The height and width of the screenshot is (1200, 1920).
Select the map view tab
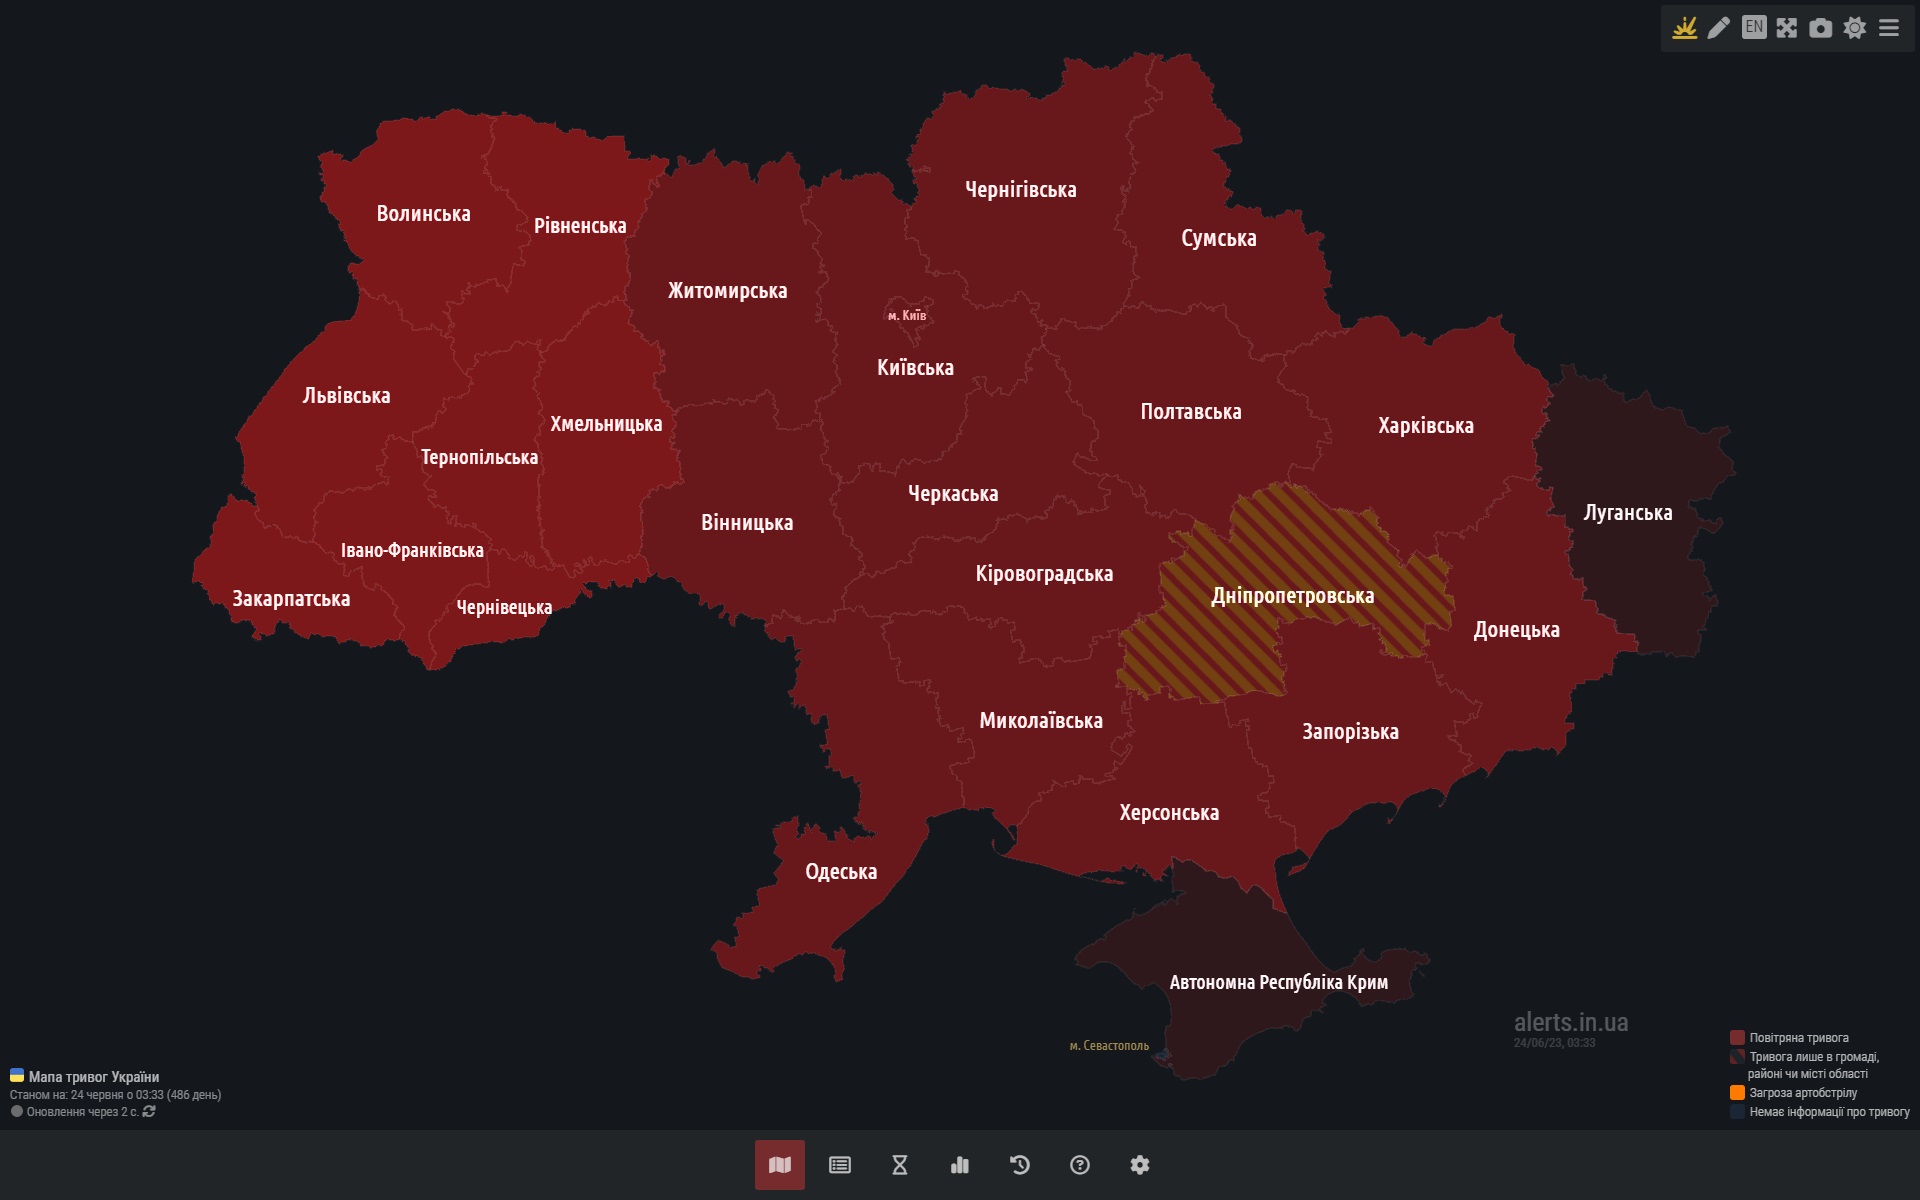(780, 1165)
